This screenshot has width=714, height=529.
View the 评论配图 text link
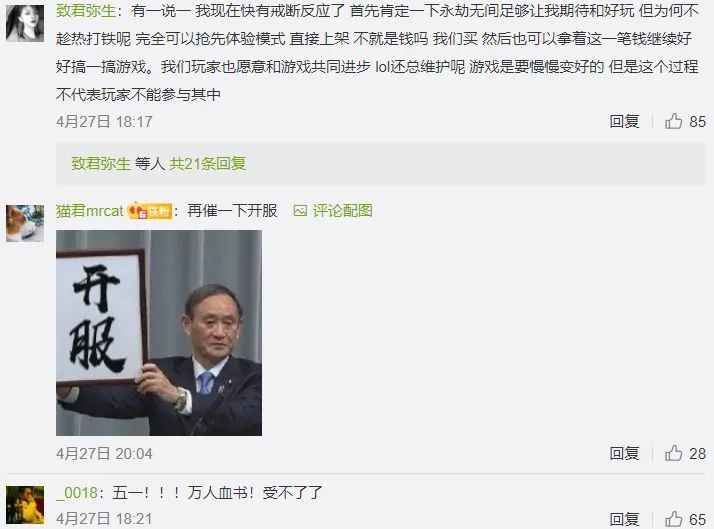coord(342,211)
